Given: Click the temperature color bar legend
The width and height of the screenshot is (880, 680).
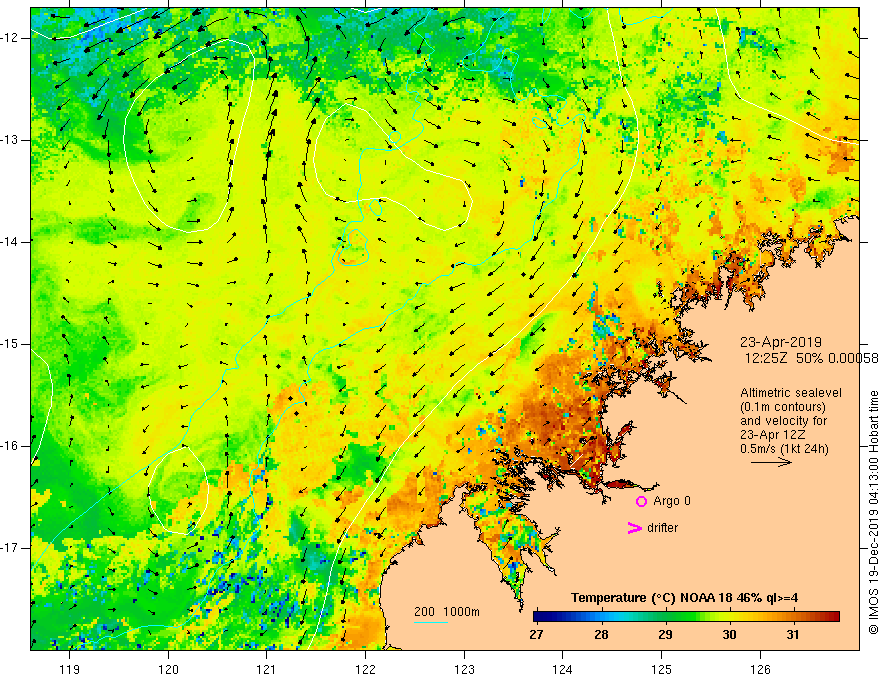Looking at the screenshot, I should tap(686, 617).
